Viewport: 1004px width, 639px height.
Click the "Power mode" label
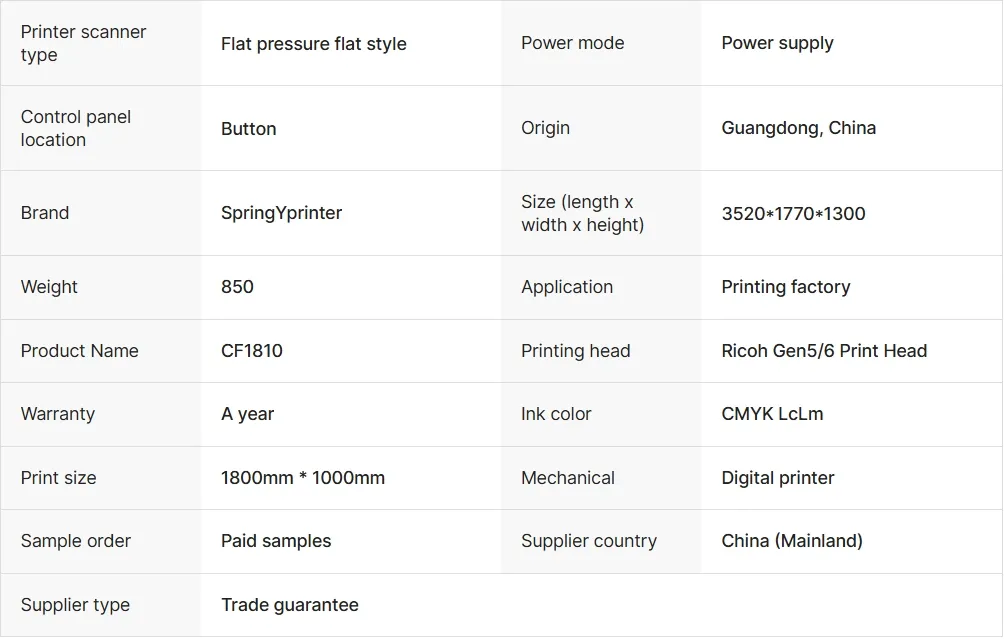572,43
